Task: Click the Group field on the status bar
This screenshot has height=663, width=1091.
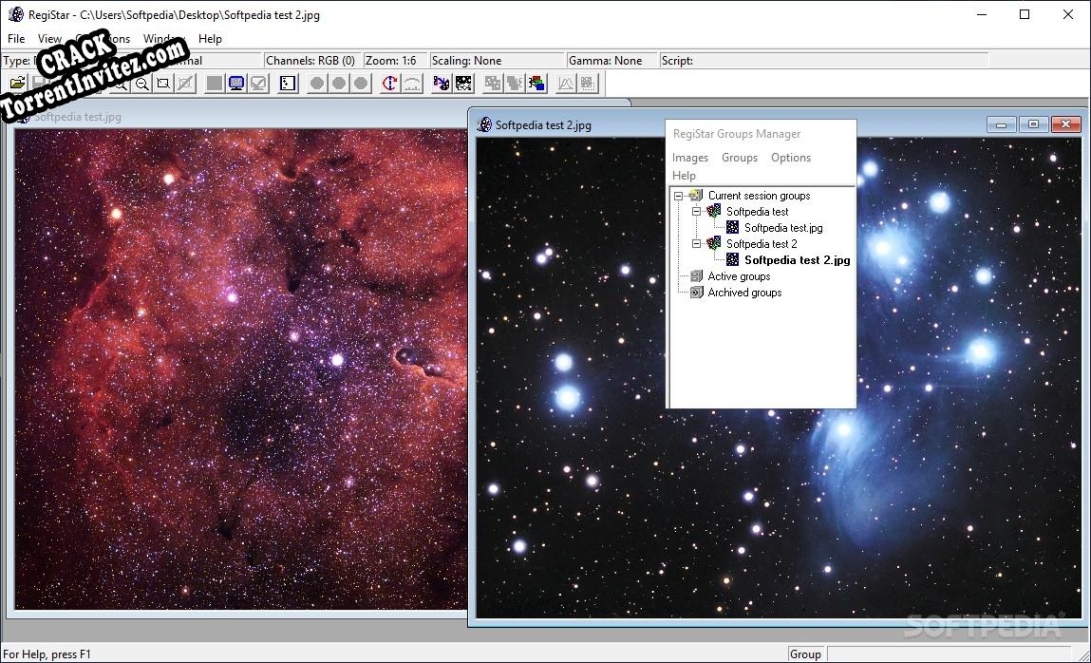Action: pyautogui.click(x=806, y=654)
